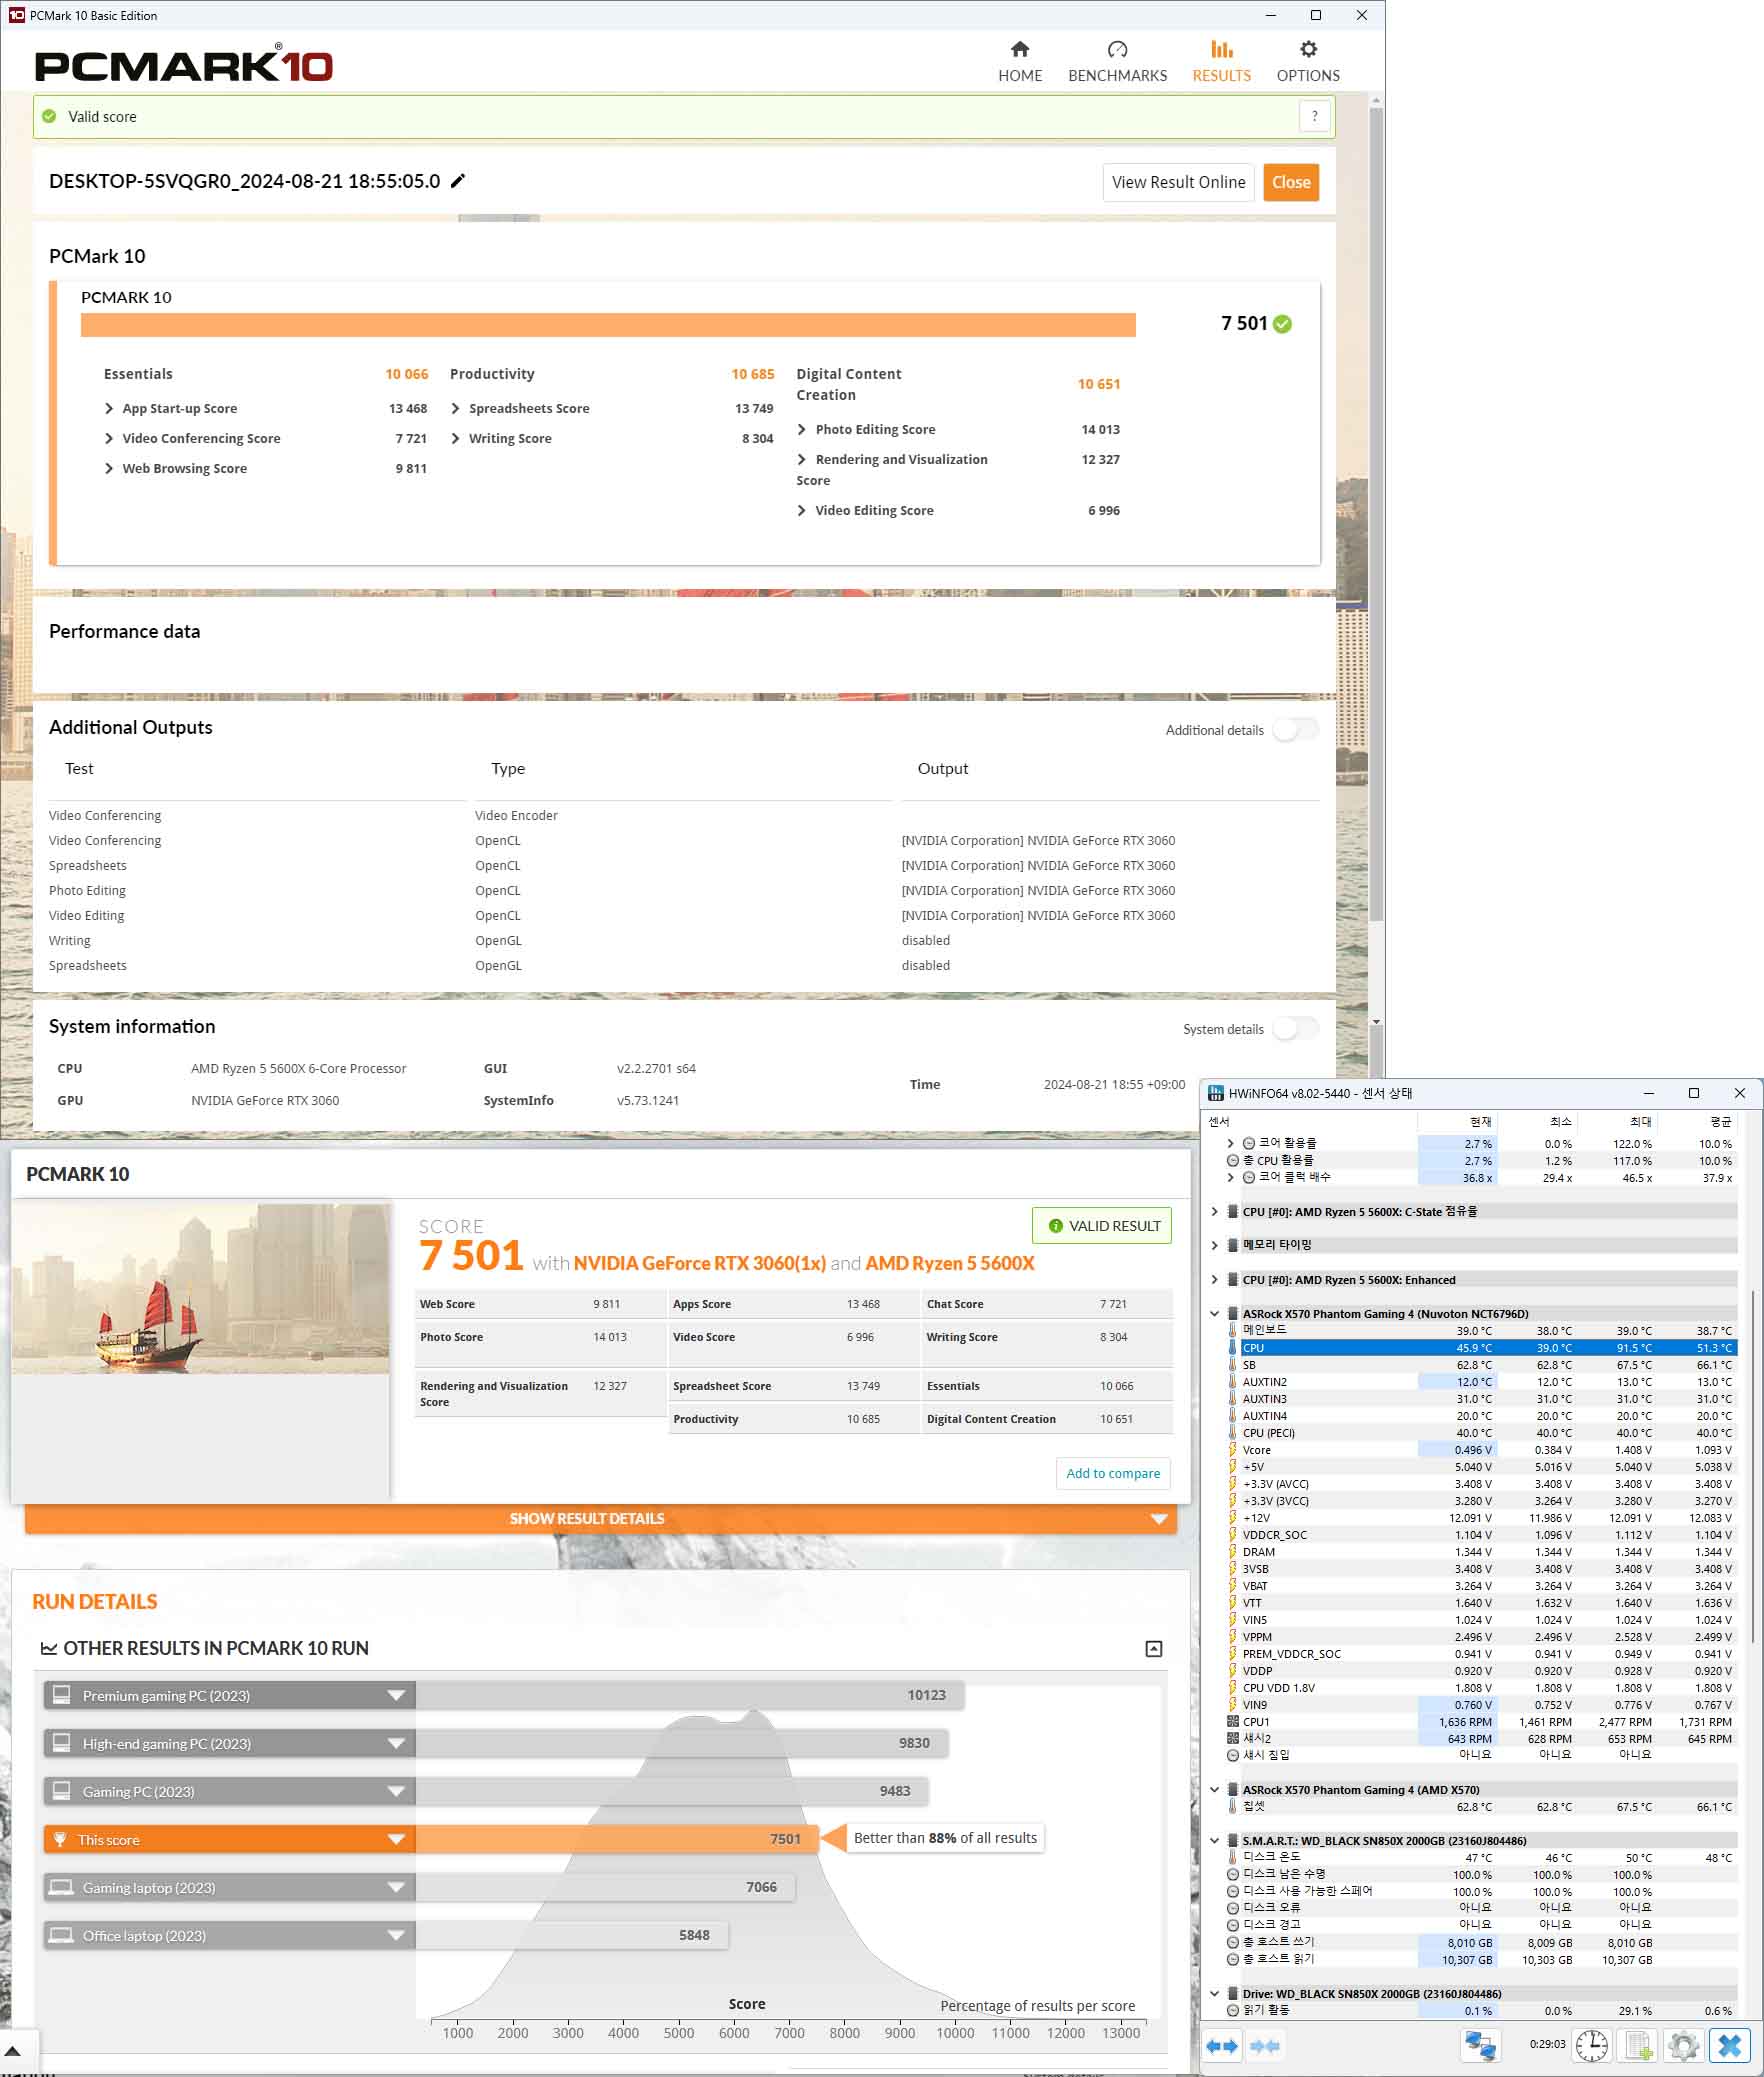Image resolution: width=1764 pixels, height=2077 pixels.
Task: Click the VALID RESULT badge
Action: point(1102,1226)
